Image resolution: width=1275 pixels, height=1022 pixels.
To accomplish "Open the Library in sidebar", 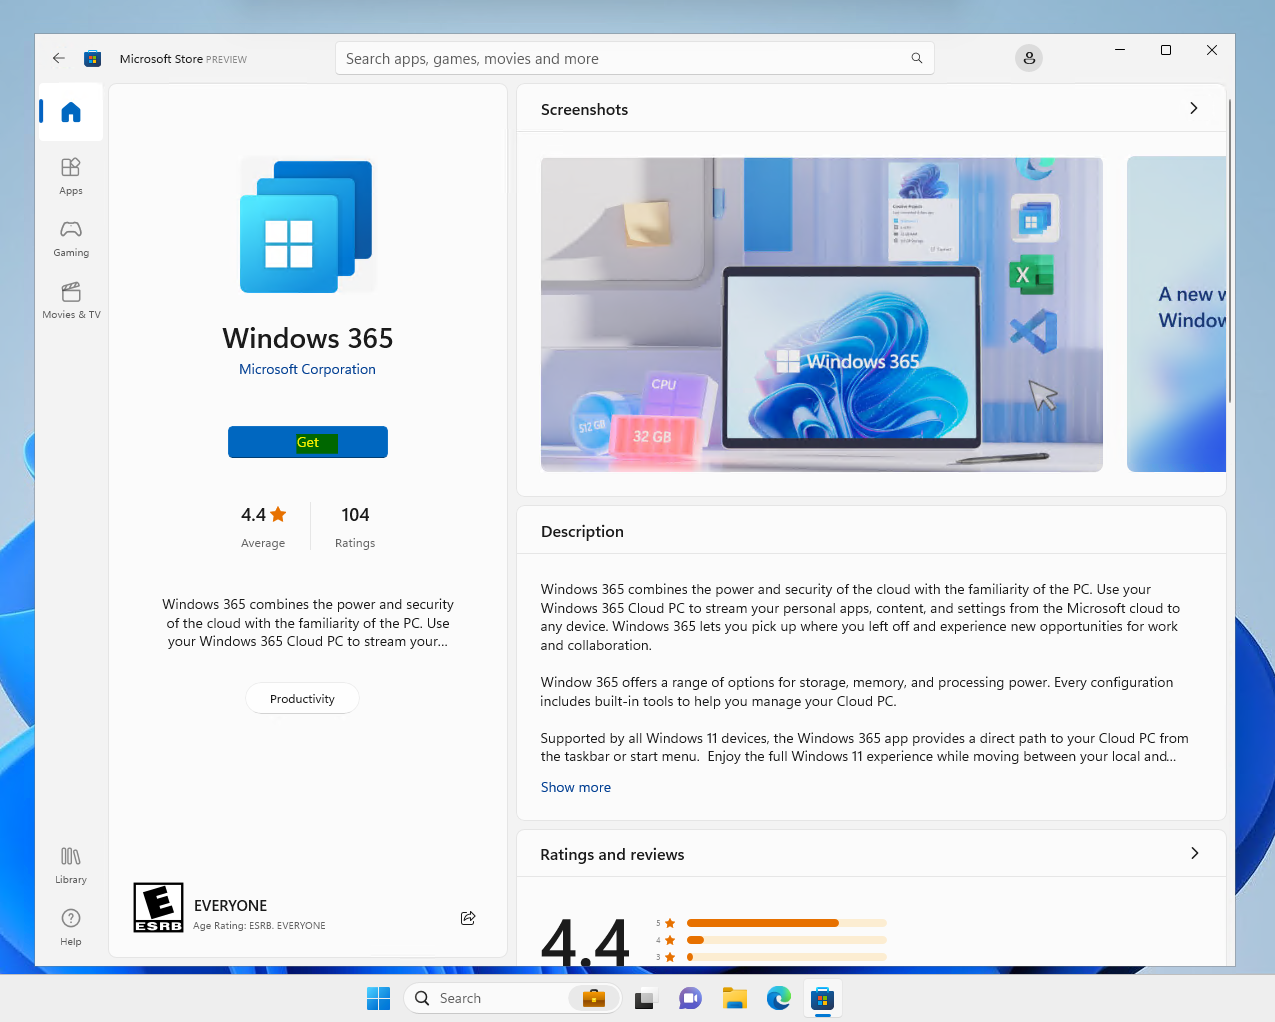I will (x=71, y=865).
